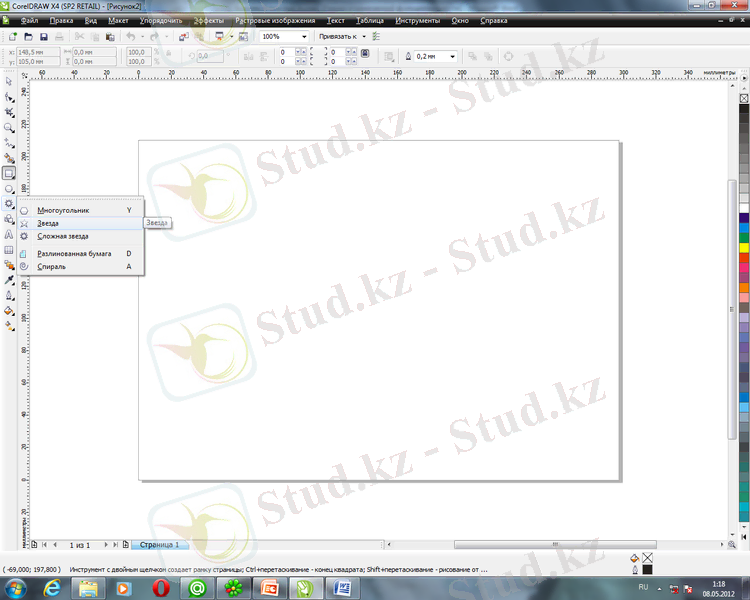Select the Rectangle tool
The width and height of the screenshot is (750, 600).
coord(9,173)
